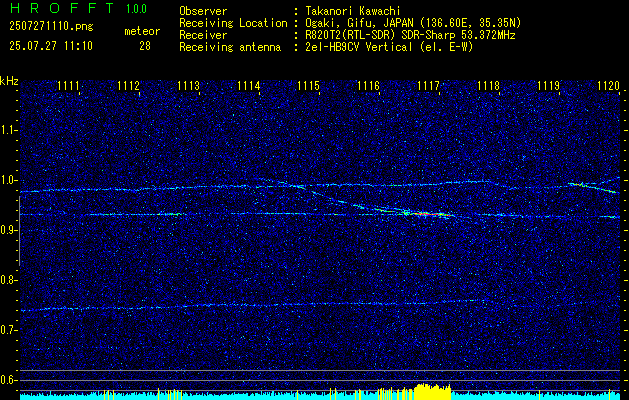The height and width of the screenshot is (400, 629).
Task: Click the meteor count value 28
Action: (x=145, y=46)
